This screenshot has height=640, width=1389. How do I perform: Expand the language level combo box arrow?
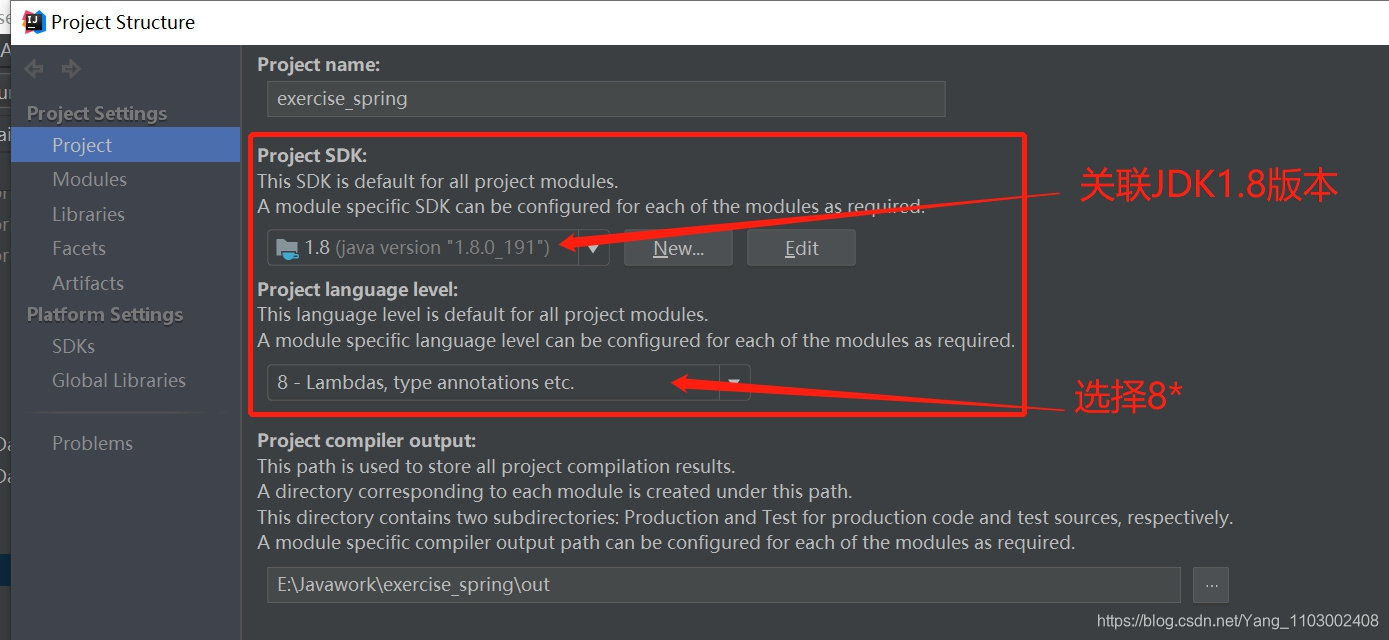tap(736, 382)
